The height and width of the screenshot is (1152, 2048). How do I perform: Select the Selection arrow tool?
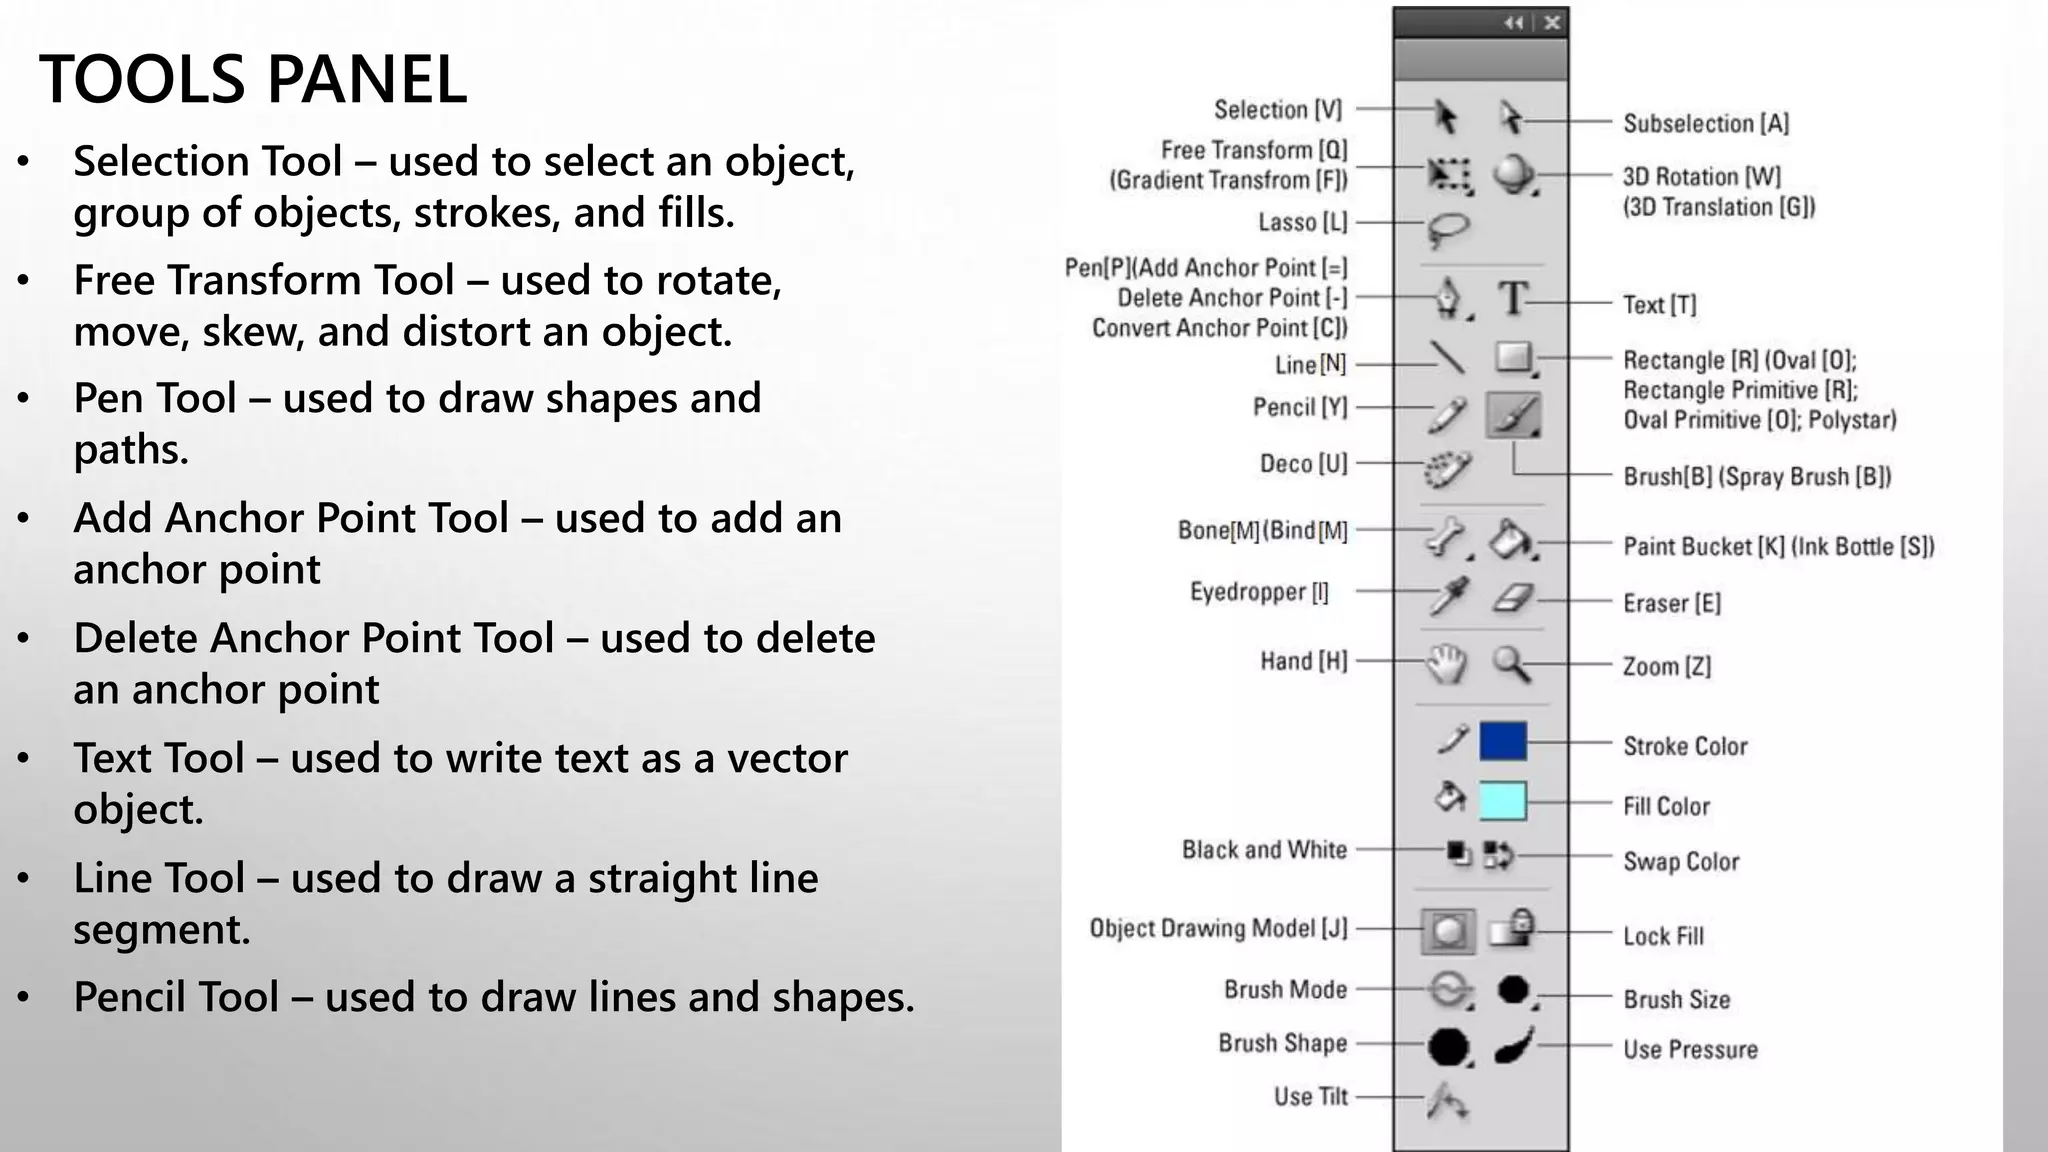tap(1445, 117)
